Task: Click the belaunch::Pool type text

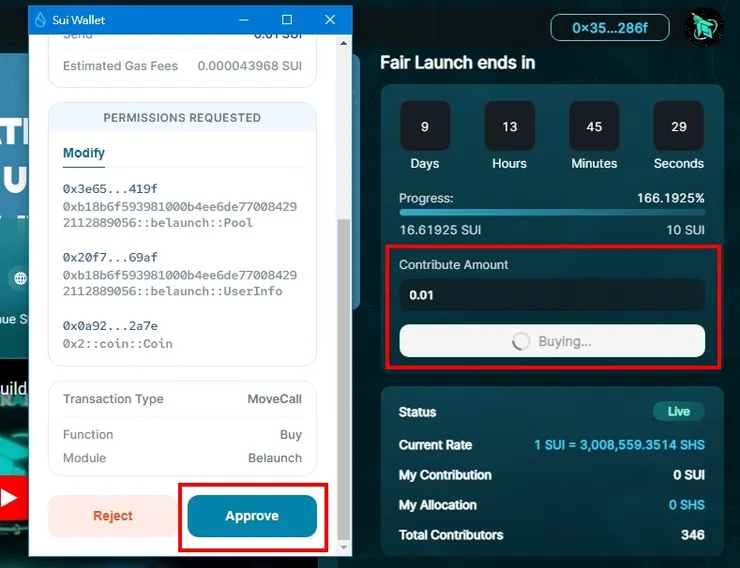Action: (180, 215)
